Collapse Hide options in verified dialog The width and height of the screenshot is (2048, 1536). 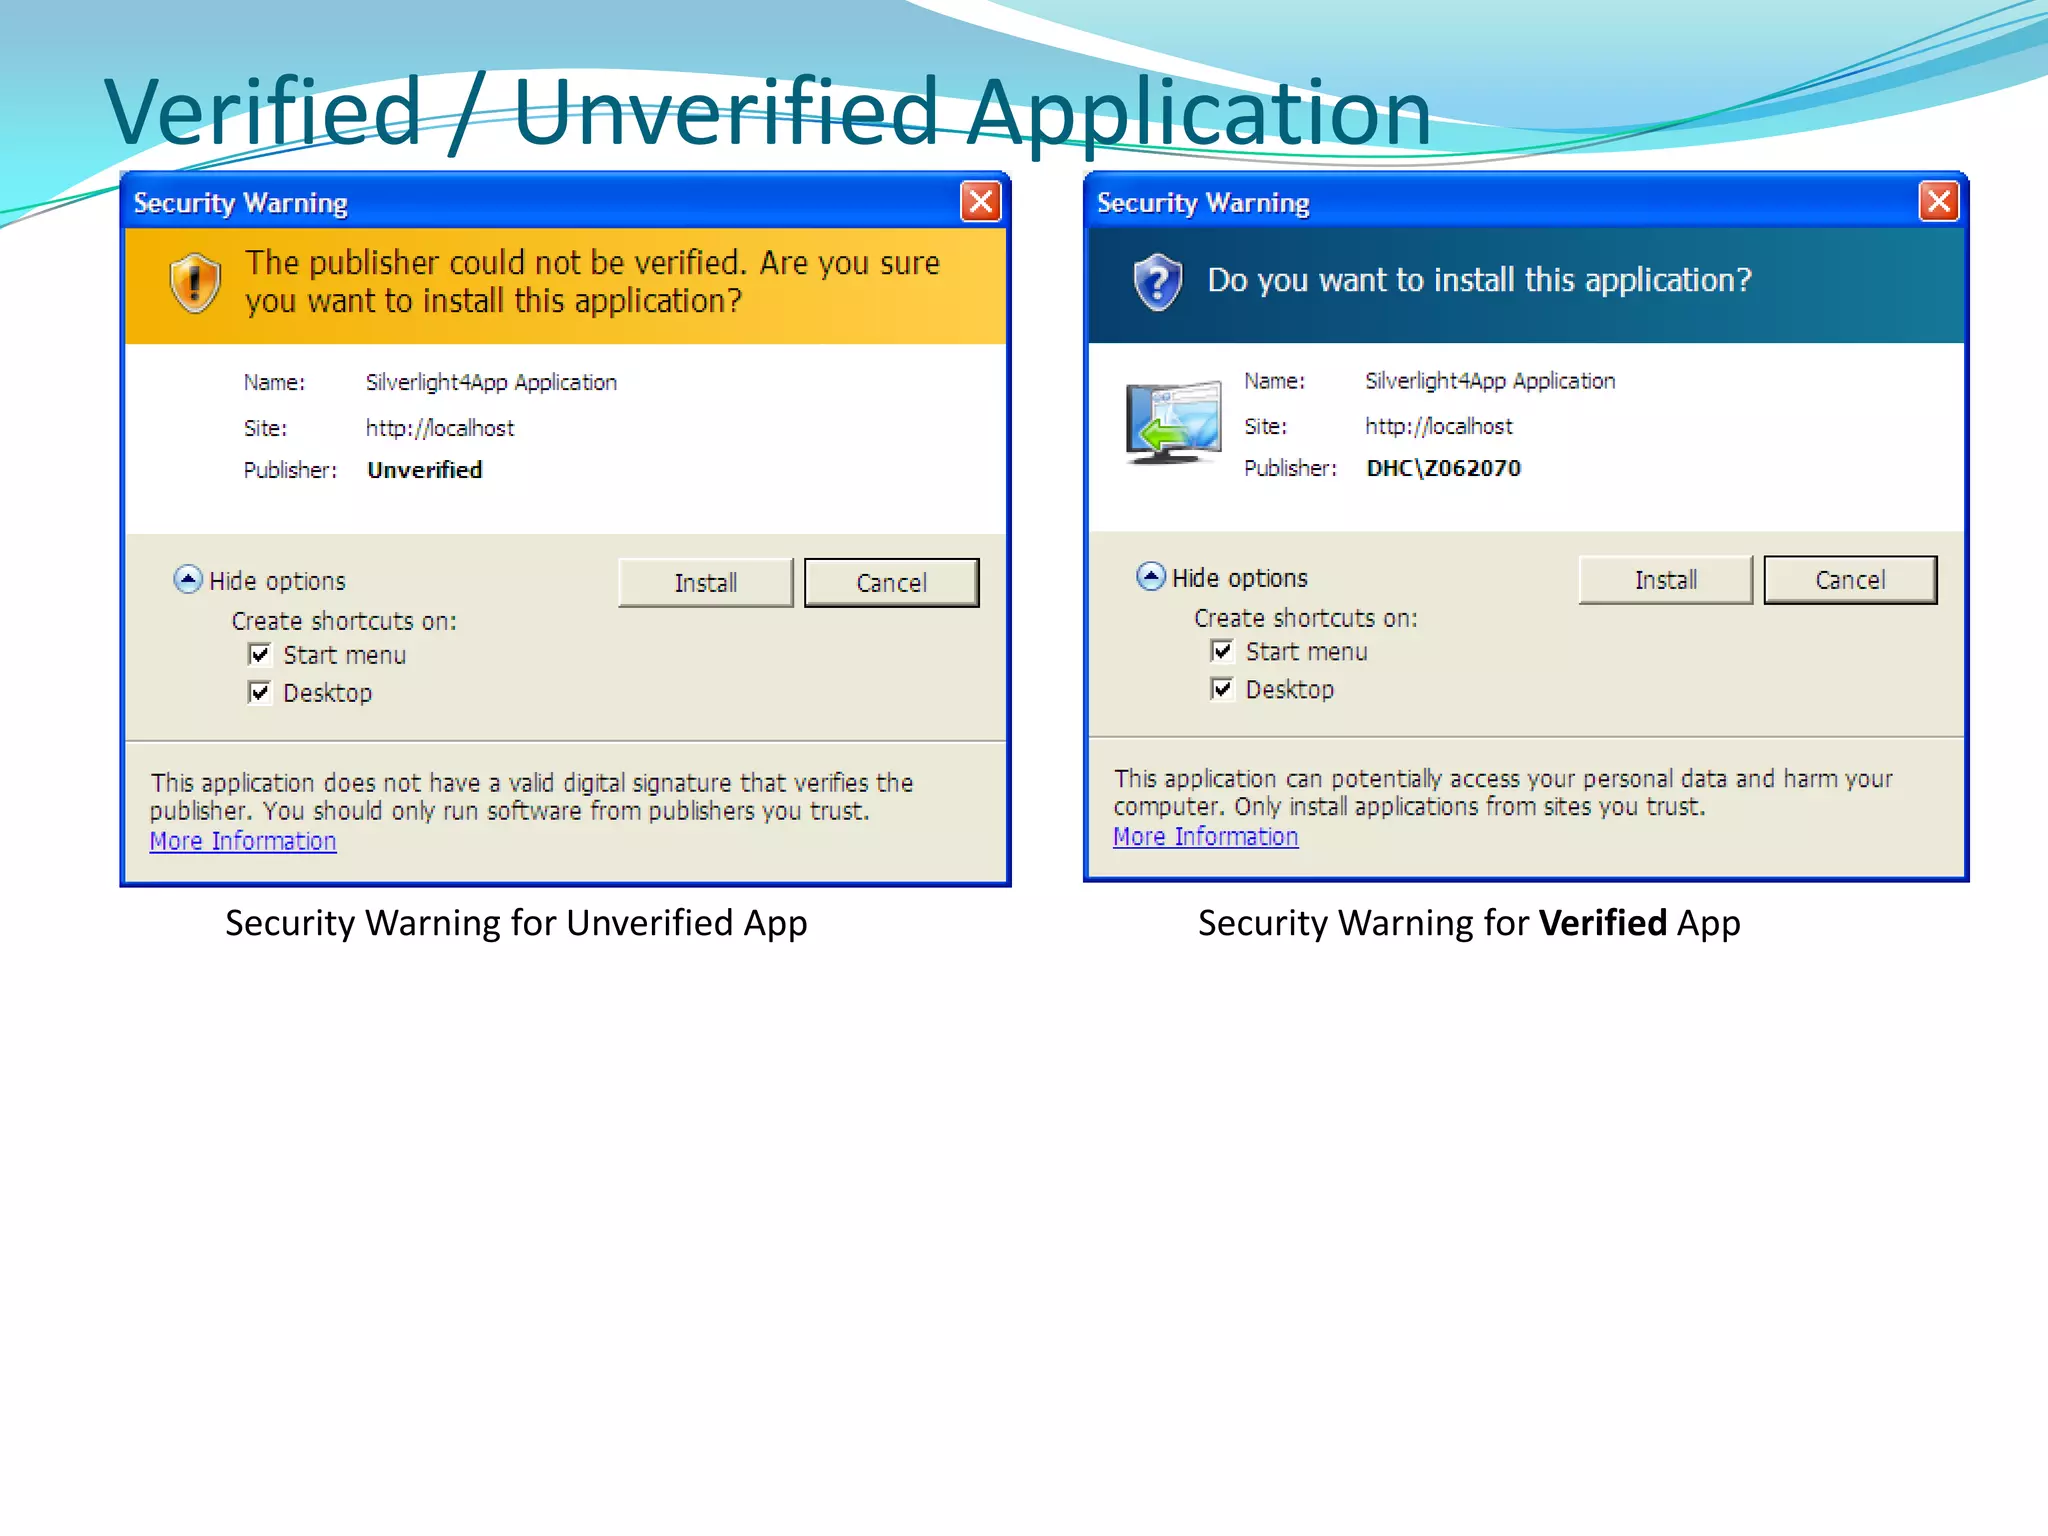1151,577
